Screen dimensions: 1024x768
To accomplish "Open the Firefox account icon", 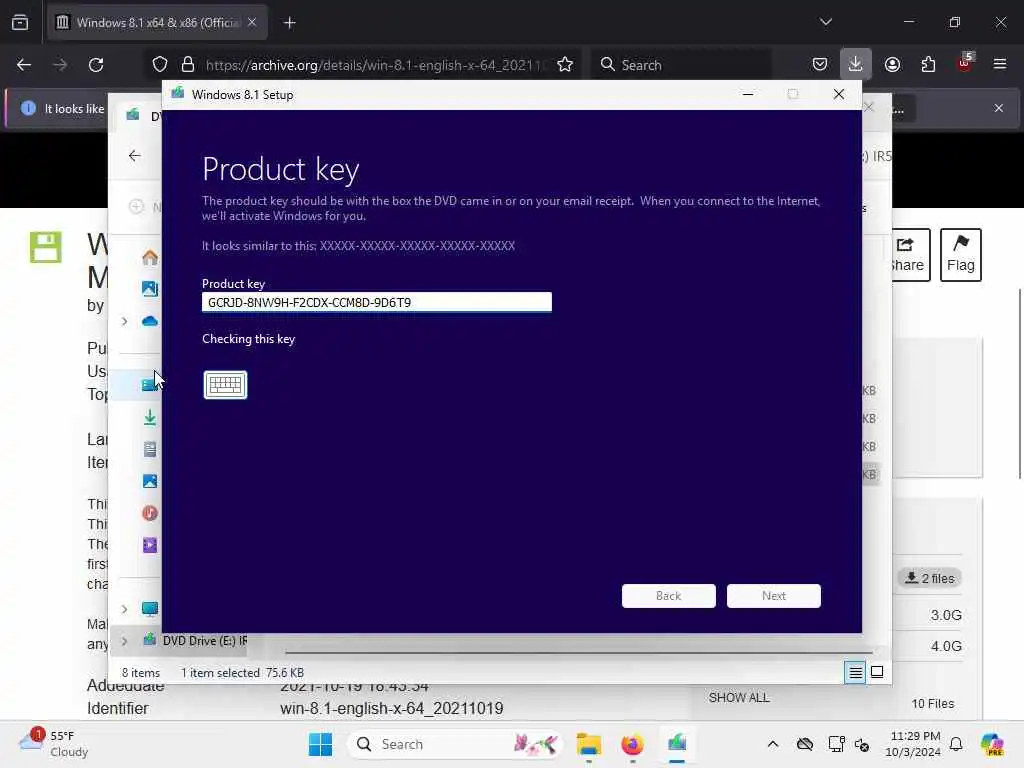I will 892,65.
